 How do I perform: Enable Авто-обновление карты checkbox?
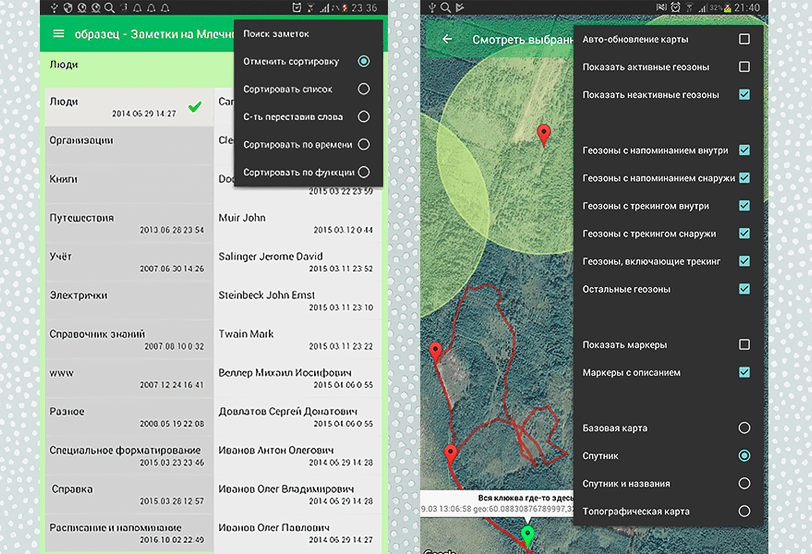tap(743, 39)
